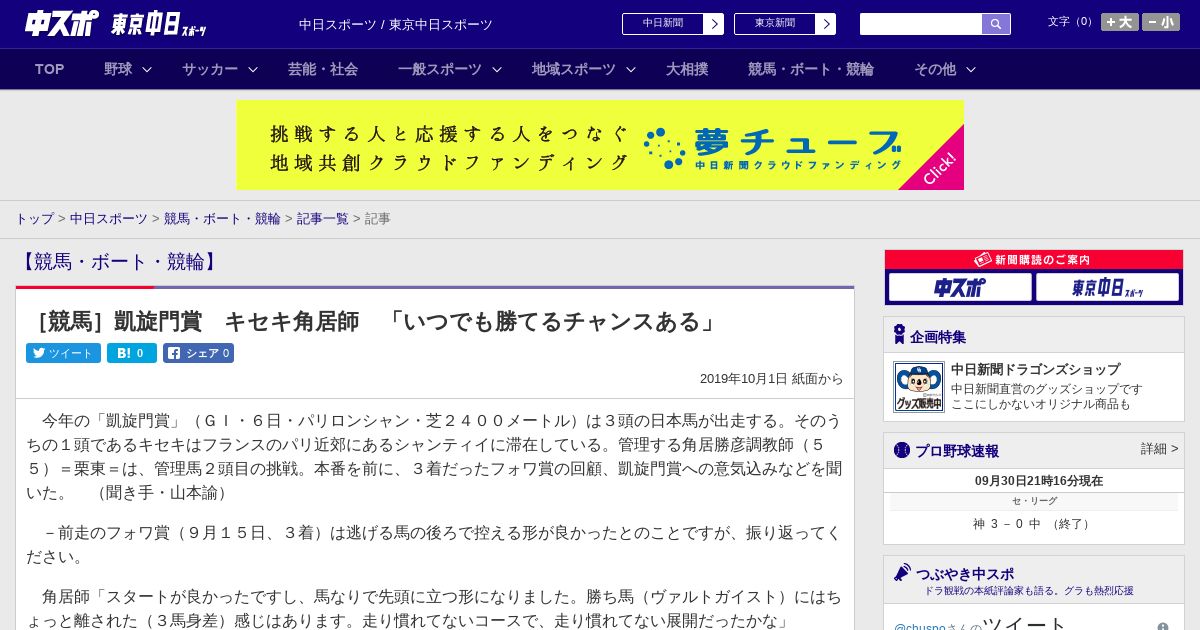Click the 企画特集 ribbon icon
Viewport: 1200px width, 630px height.
900,335
